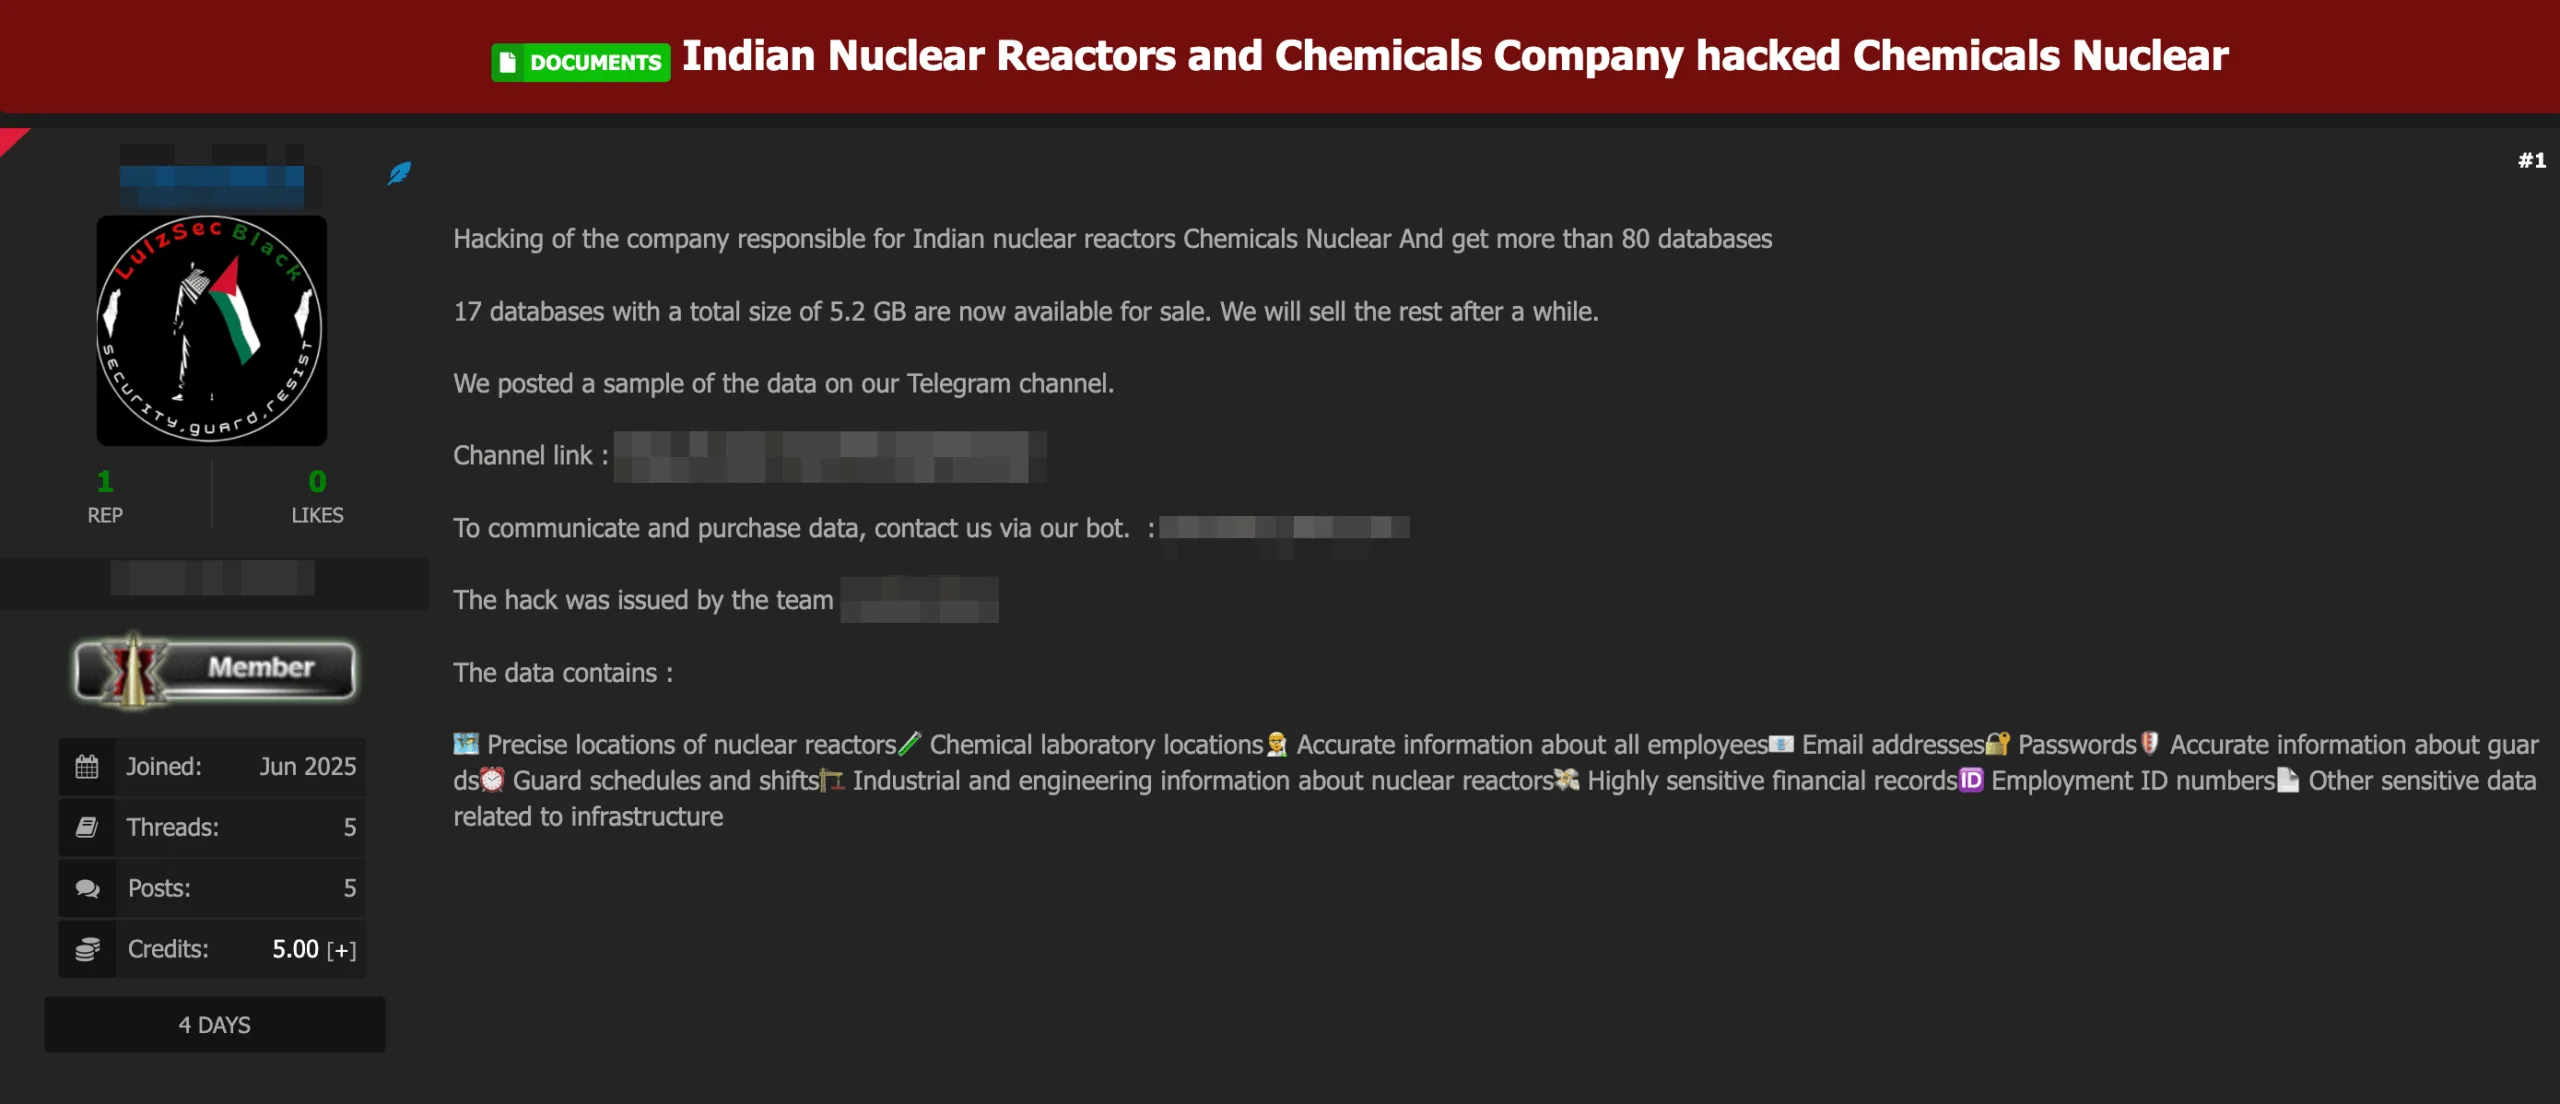Open the poster's circular avatar image
This screenshot has height=1104, width=2560.
point(211,330)
